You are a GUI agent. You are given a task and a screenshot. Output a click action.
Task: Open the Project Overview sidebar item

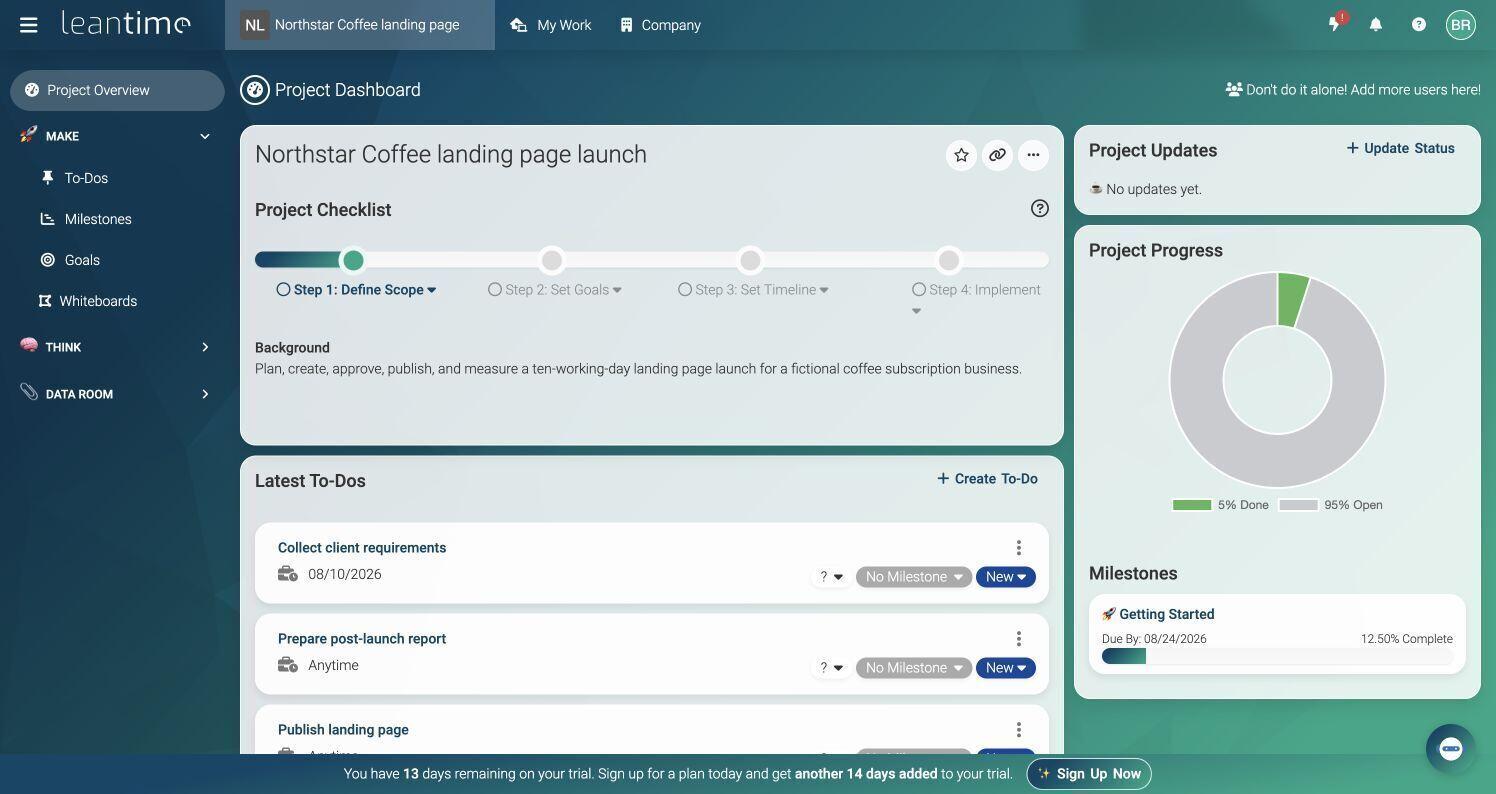point(117,90)
